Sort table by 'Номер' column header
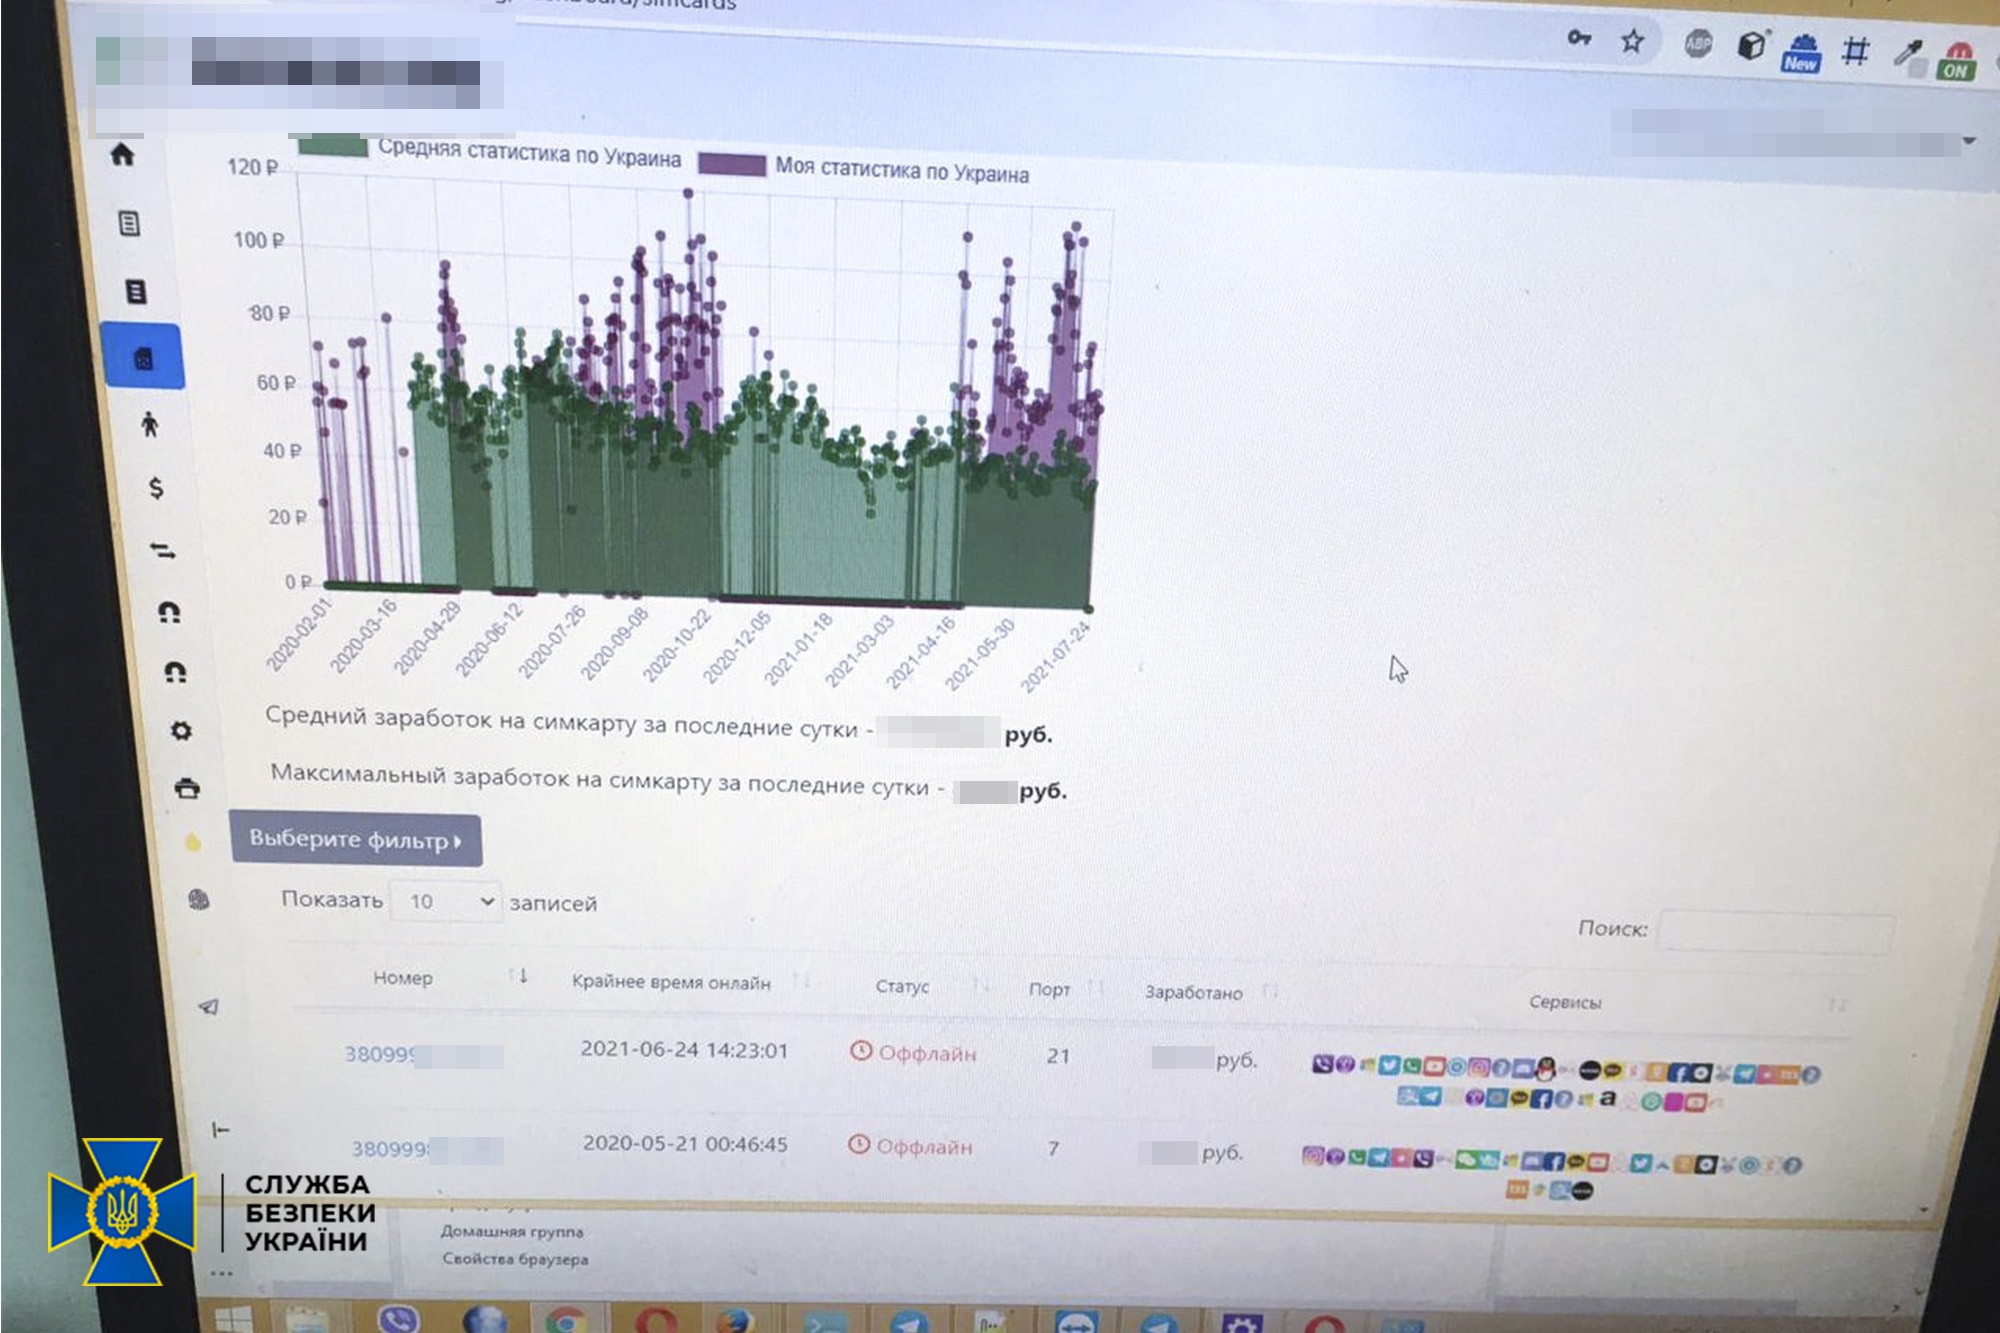Screen dimensions: 2000x1333 [403, 978]
